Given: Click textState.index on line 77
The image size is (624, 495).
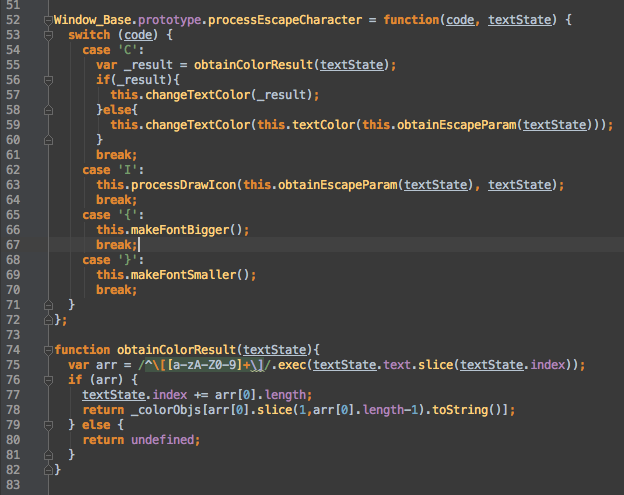Looking at the screenshot, I should click(x=135, y=395).
